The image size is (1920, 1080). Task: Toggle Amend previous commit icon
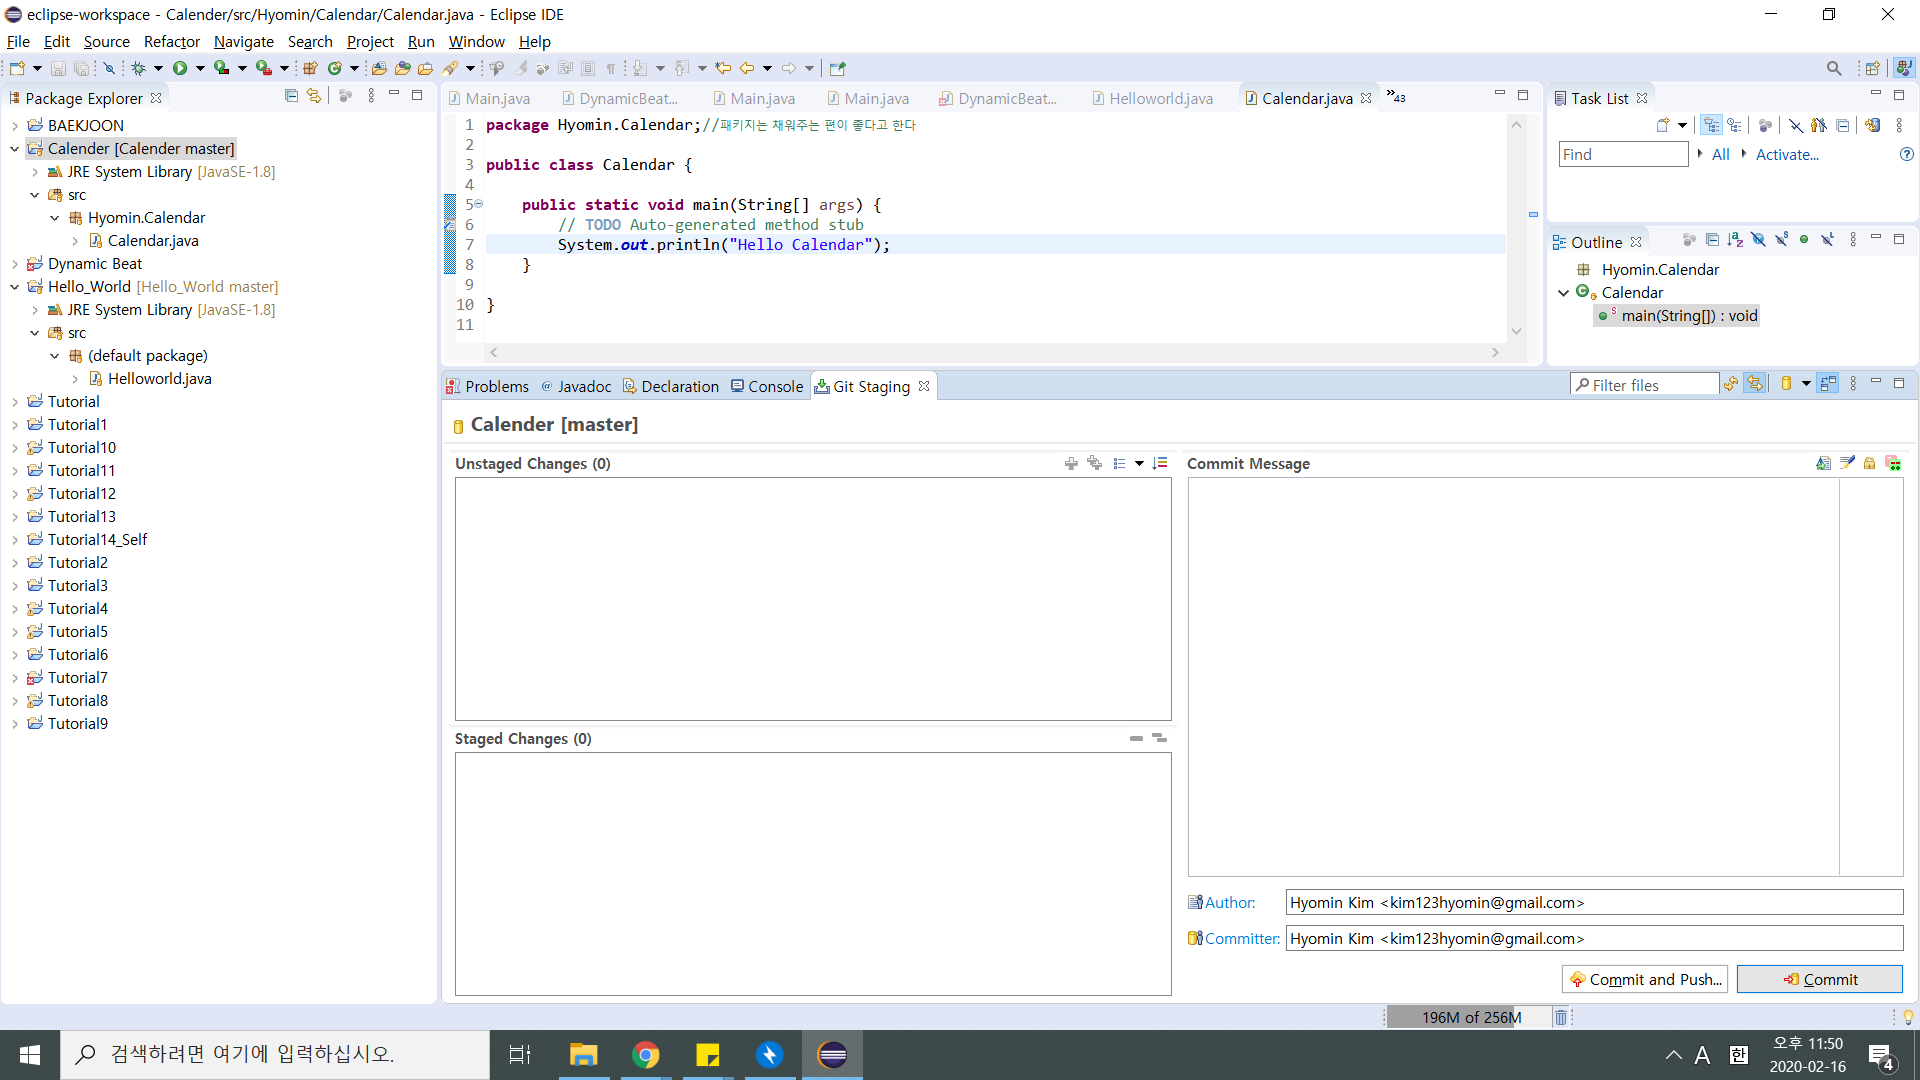[x=1823, y=463]
